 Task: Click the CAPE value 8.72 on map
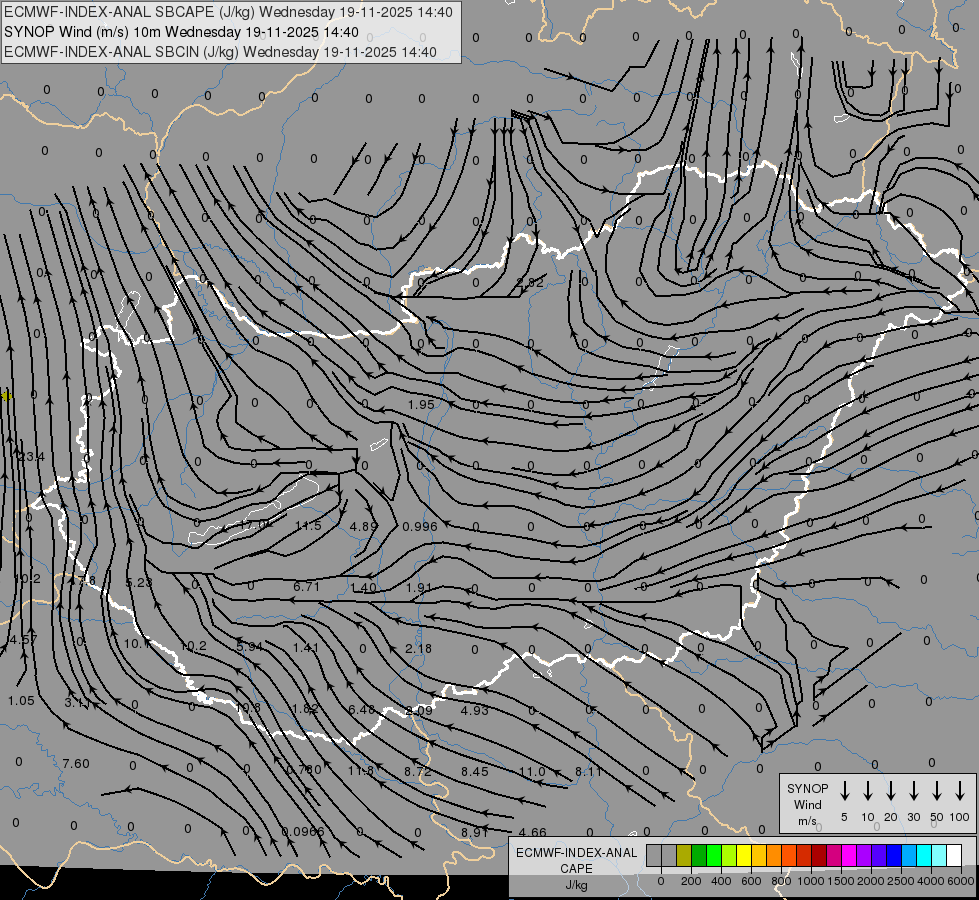(x=418, y=771)
